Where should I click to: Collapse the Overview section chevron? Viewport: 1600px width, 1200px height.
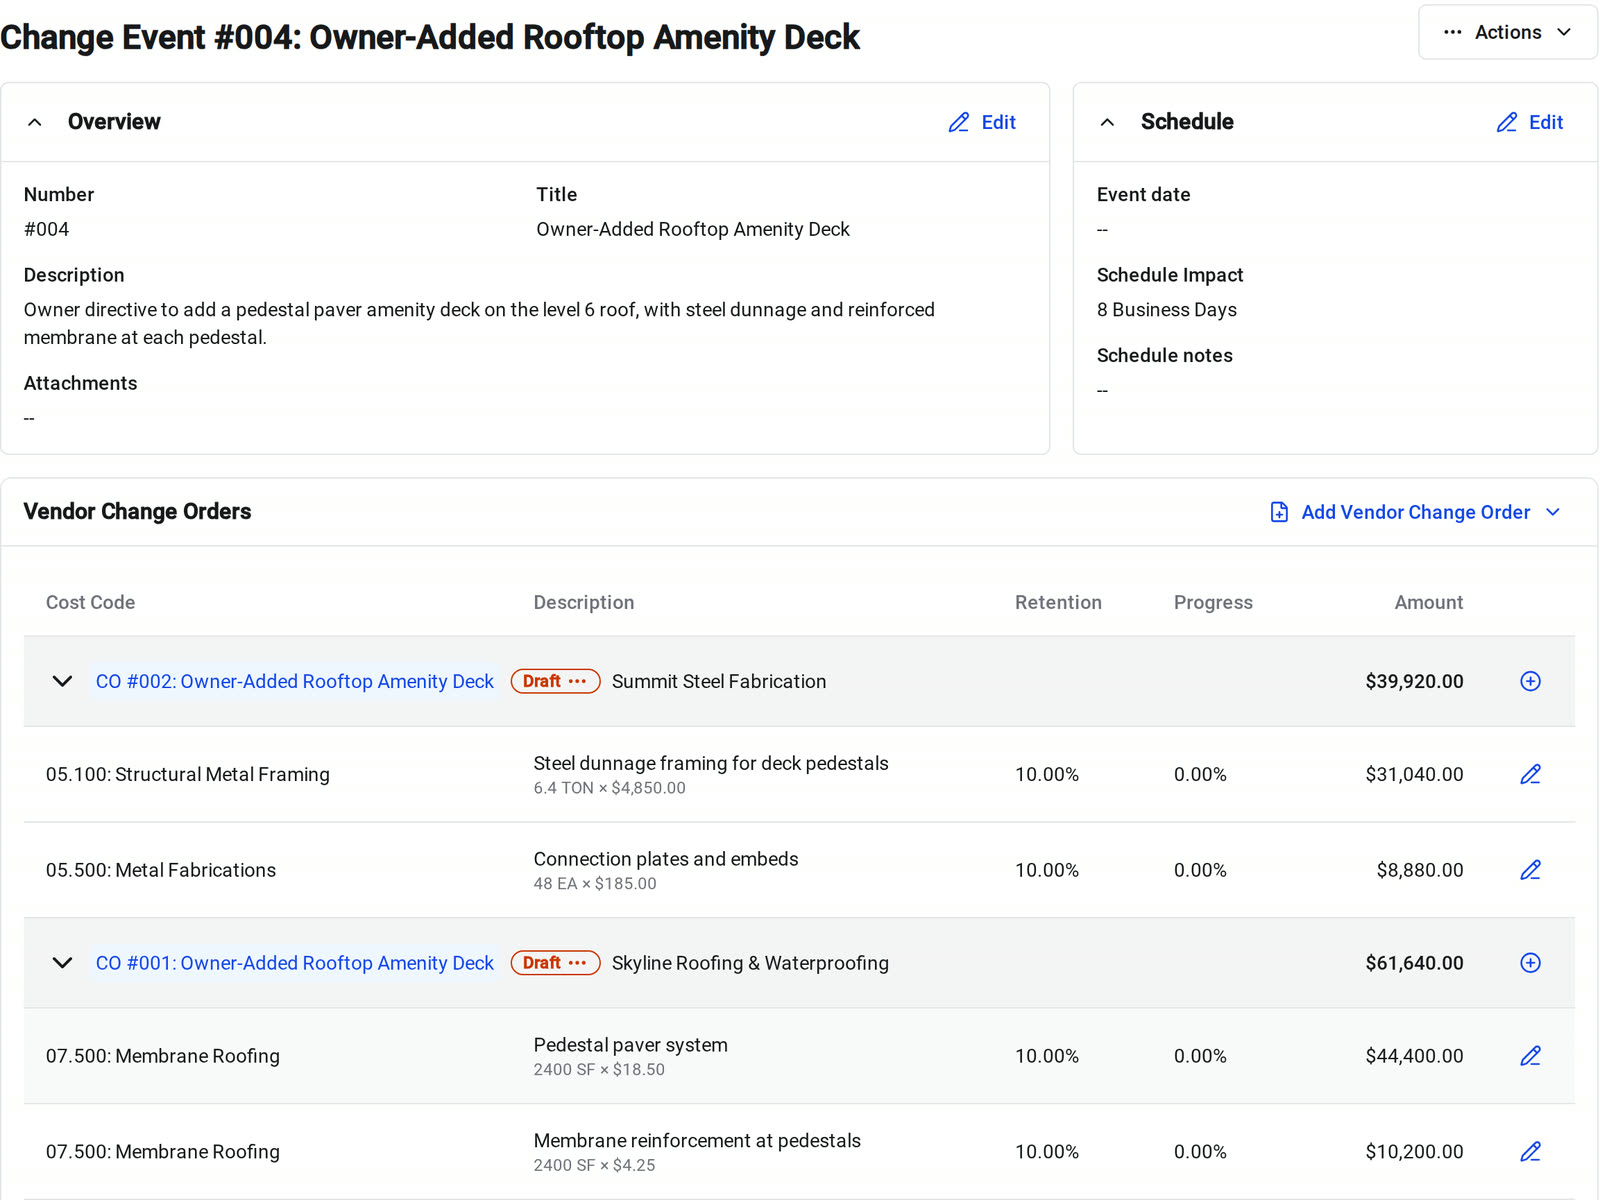(35, 122)
